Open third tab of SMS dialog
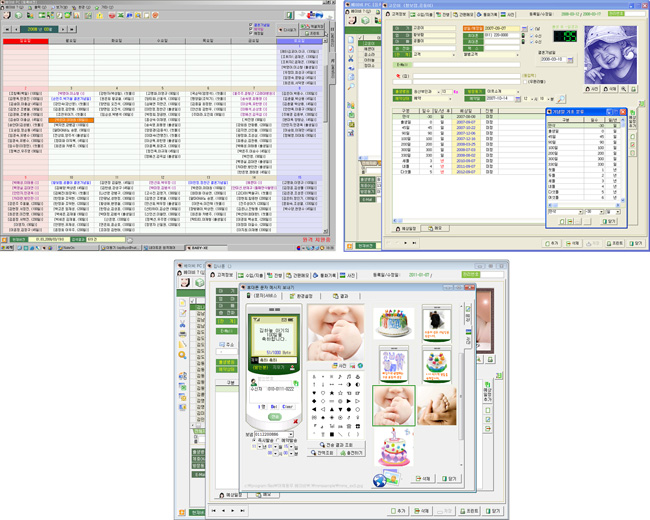Viewport: 650px width, 520px height. [x=341, y=296]
